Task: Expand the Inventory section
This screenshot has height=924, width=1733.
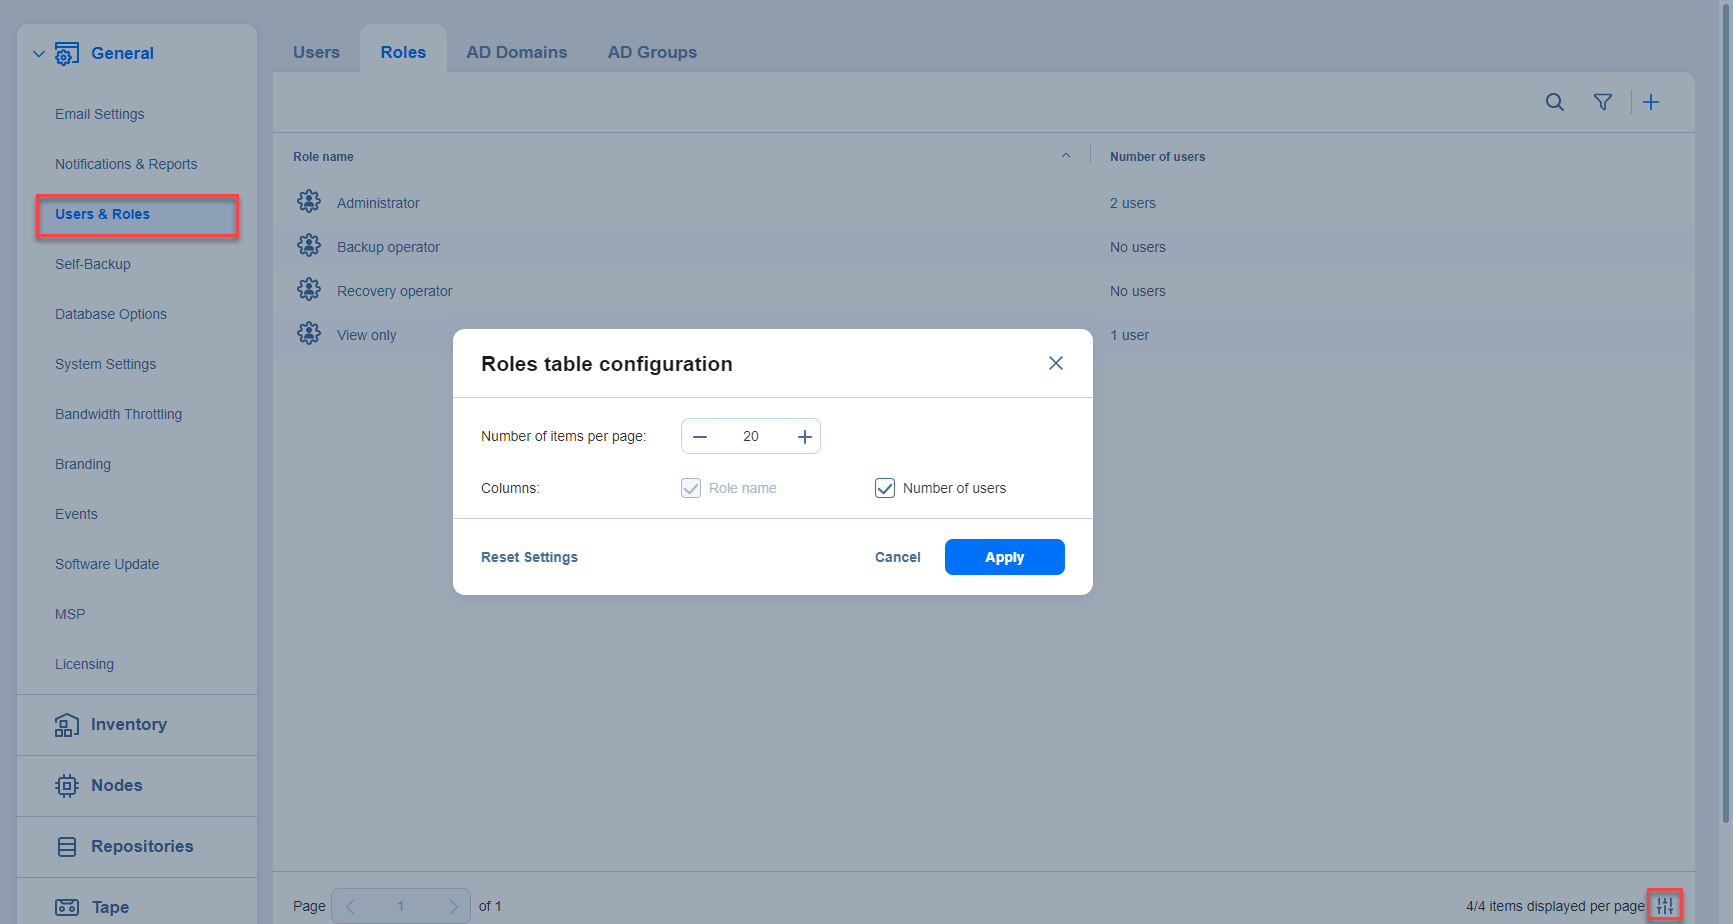Action: pyautogui.click(x=128, y=725)
